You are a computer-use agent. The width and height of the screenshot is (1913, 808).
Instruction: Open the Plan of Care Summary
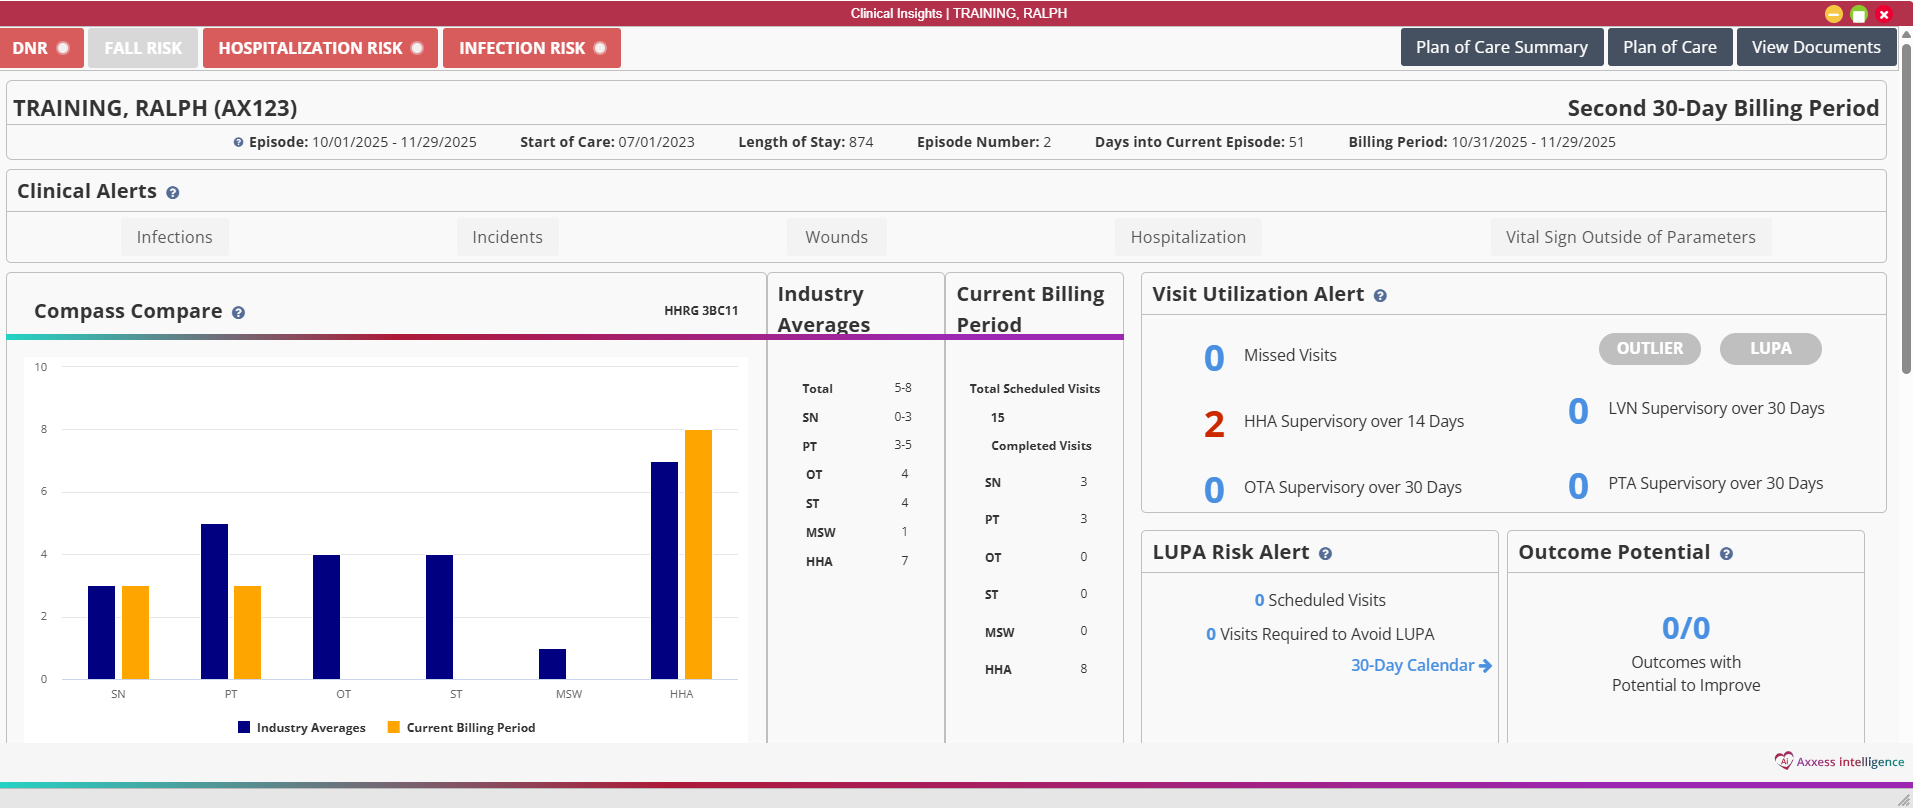tap(1501, 47)
